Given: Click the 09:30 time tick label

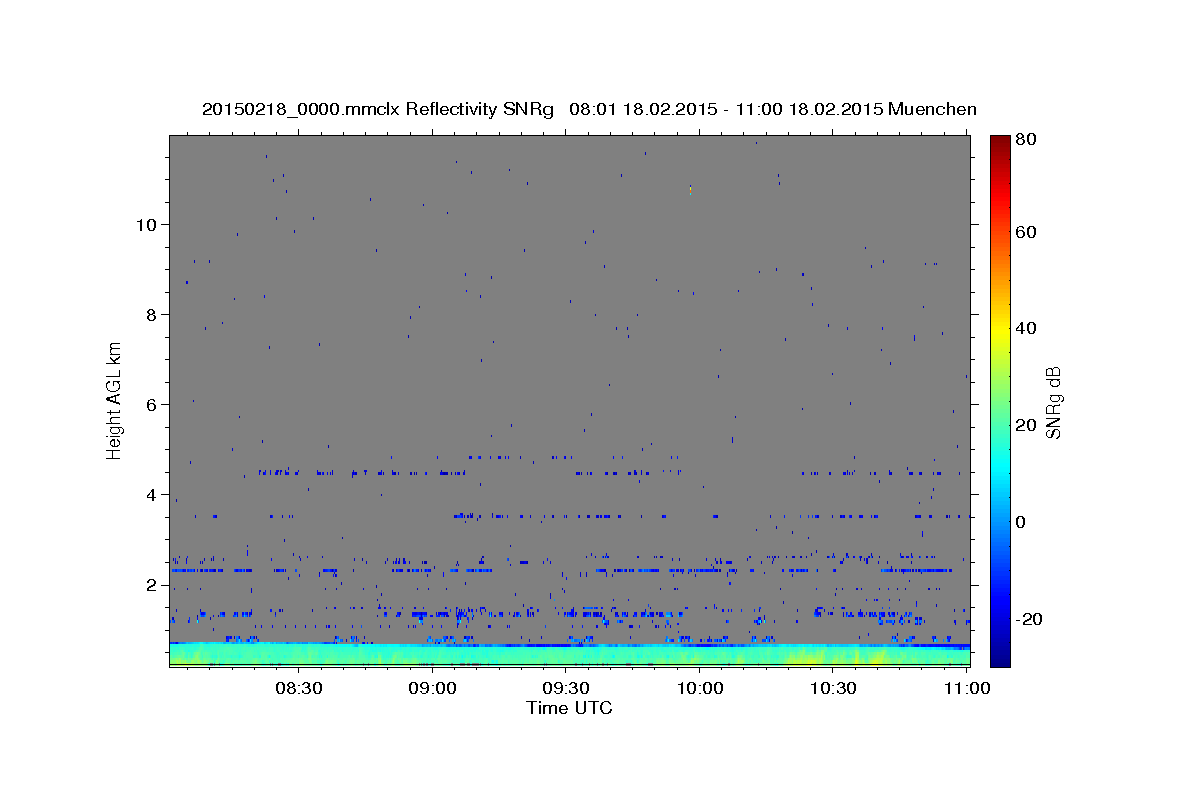Looking at the screenshot, I should point(567,688).
